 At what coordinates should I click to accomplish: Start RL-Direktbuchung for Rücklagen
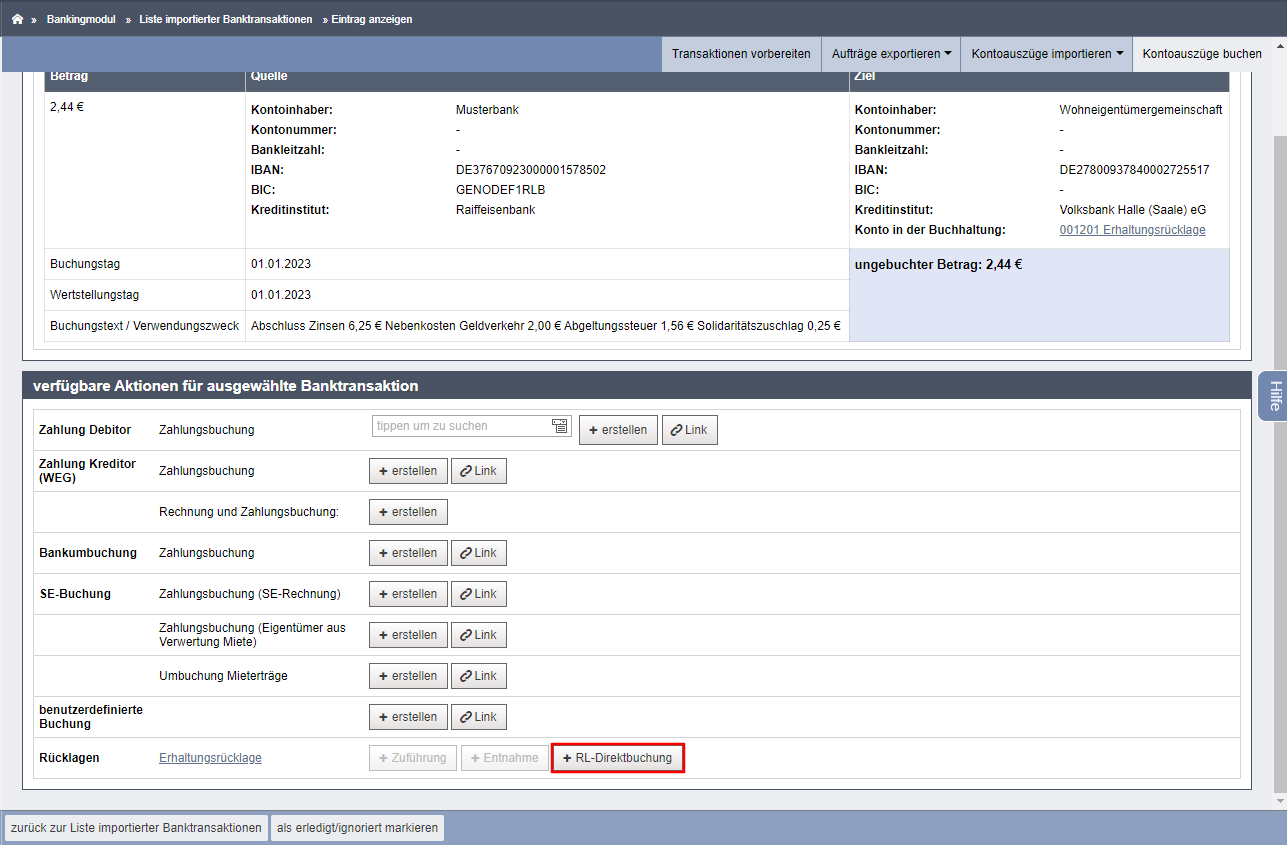pyautogui.click(x=618, y=758)
